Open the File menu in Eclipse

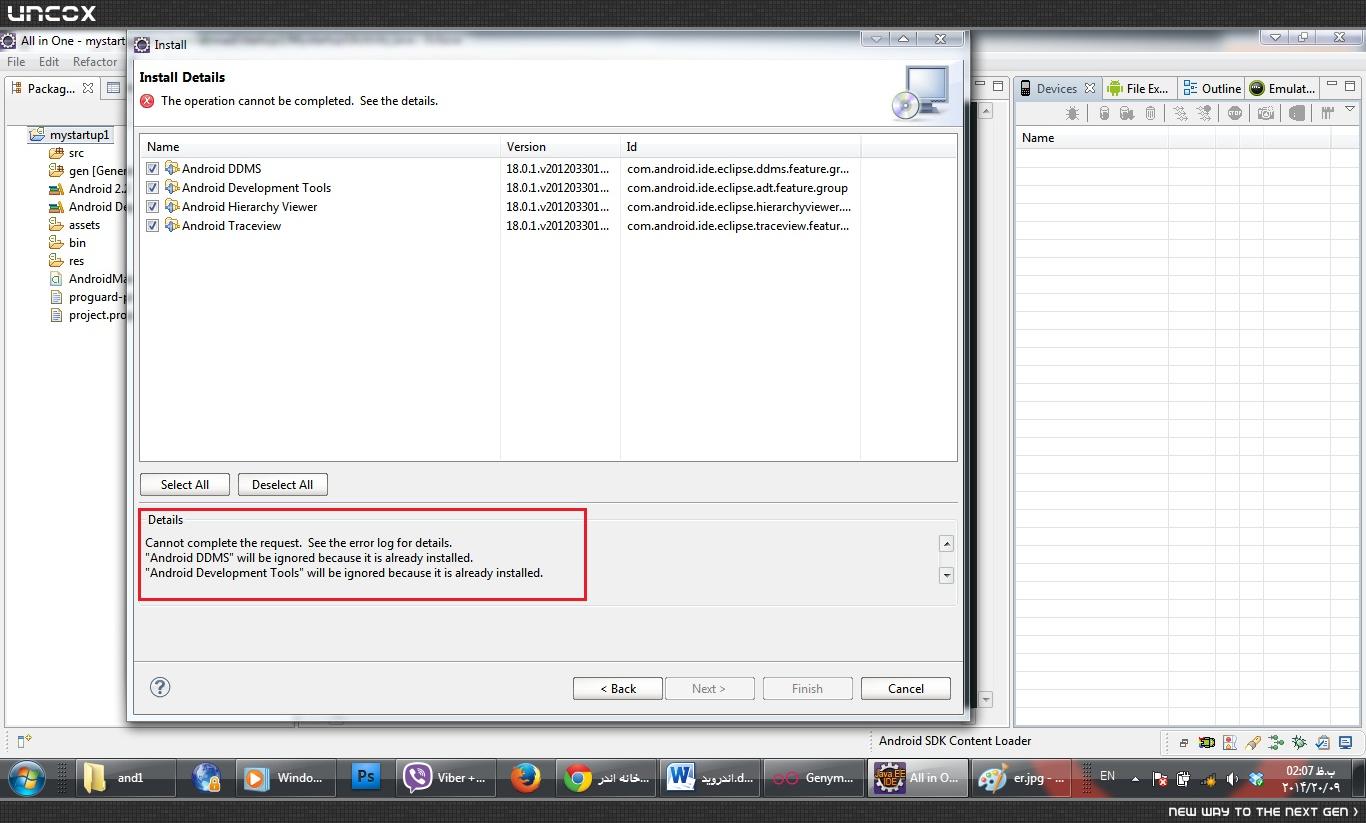[x=17, y=62]
